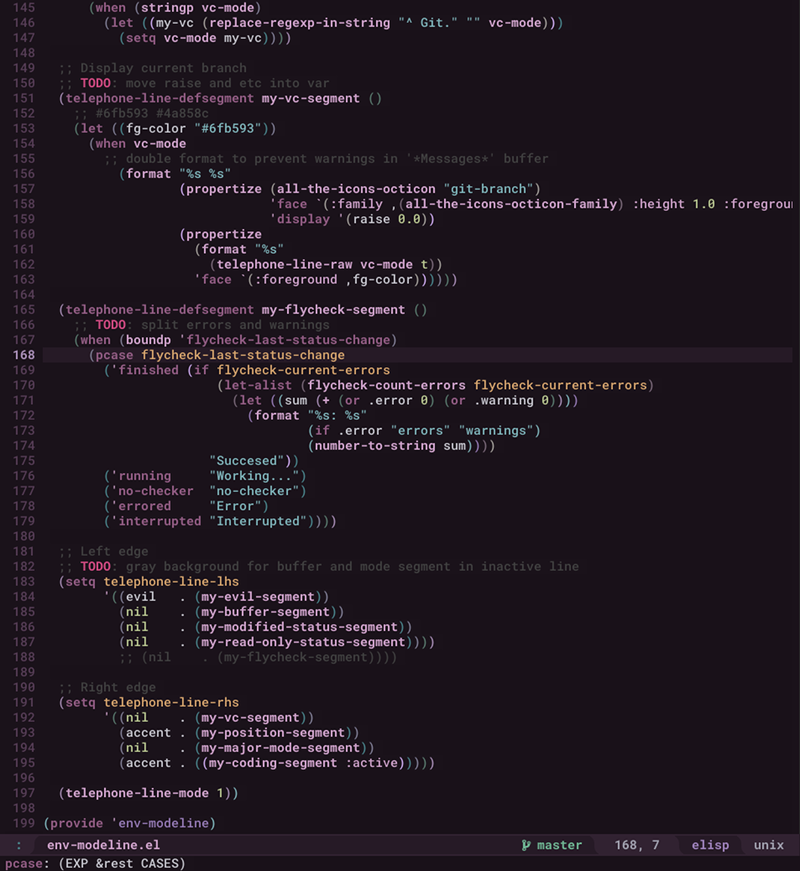Click the 'Right edge' comment on line 190
This screenshot has width=800, height=871.
click(118, 687)
